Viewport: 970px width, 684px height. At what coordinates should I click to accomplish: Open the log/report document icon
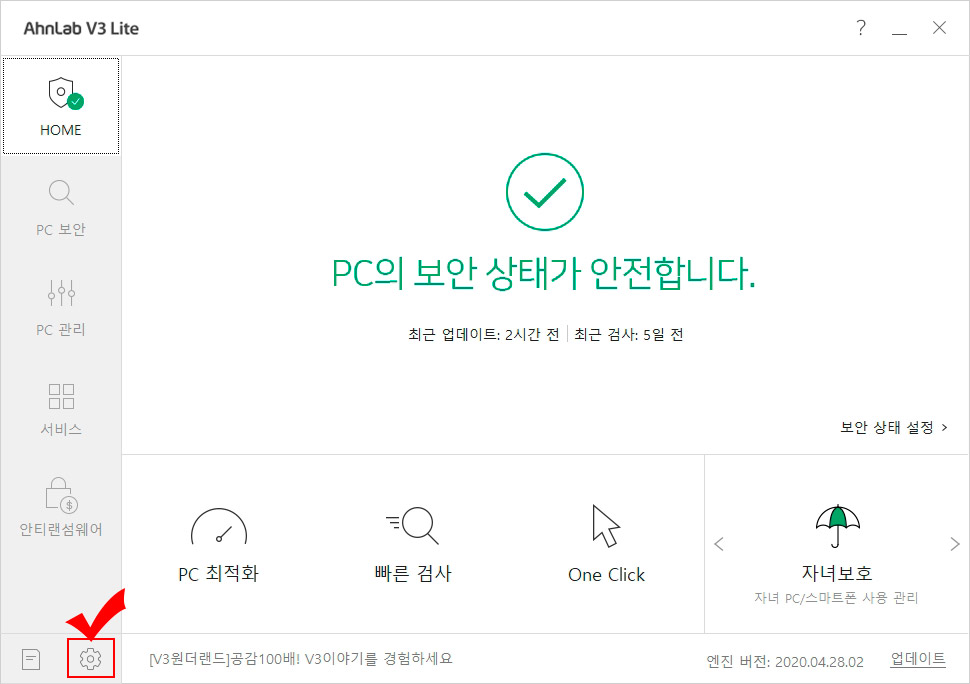31,659
